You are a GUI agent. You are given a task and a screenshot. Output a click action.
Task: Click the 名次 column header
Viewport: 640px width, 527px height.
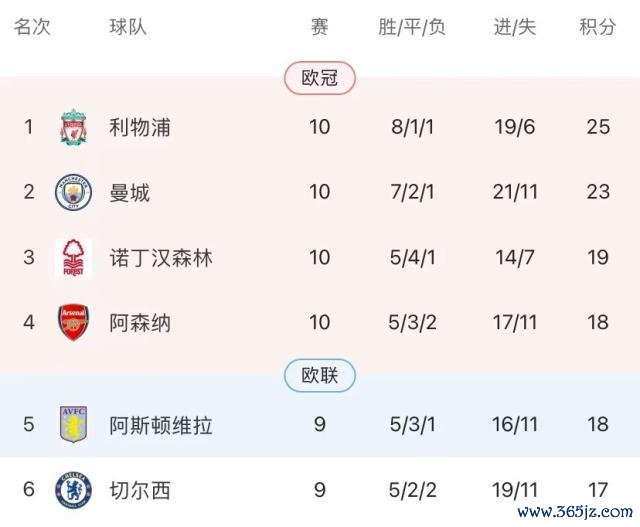click(x=32, y=27)
